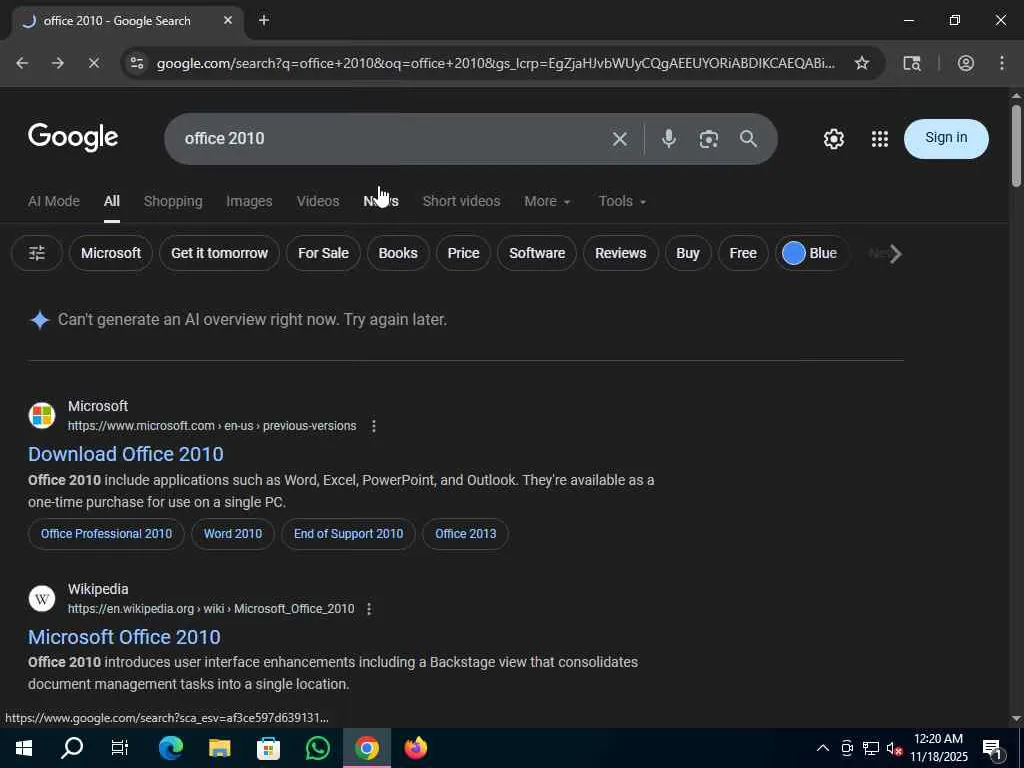The height and width of the screenshot is (768, 1024).
Task: Open File Explorer from taskbar
Action: (219, 748)
